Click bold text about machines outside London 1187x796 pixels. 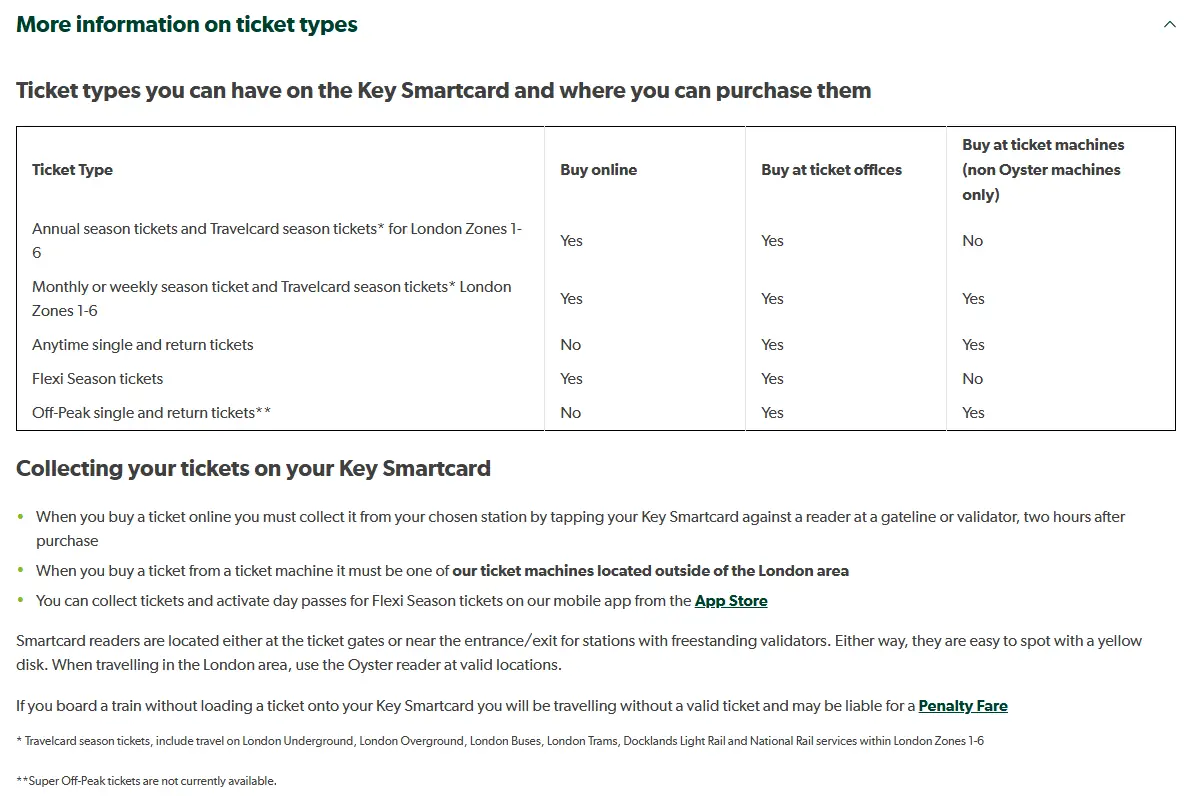pyautogui.click(x=650, y=571)
